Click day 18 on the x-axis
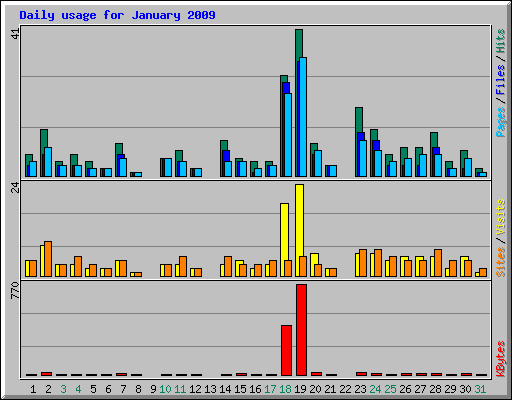Screen dimensions: 512x400 point(285,389)
